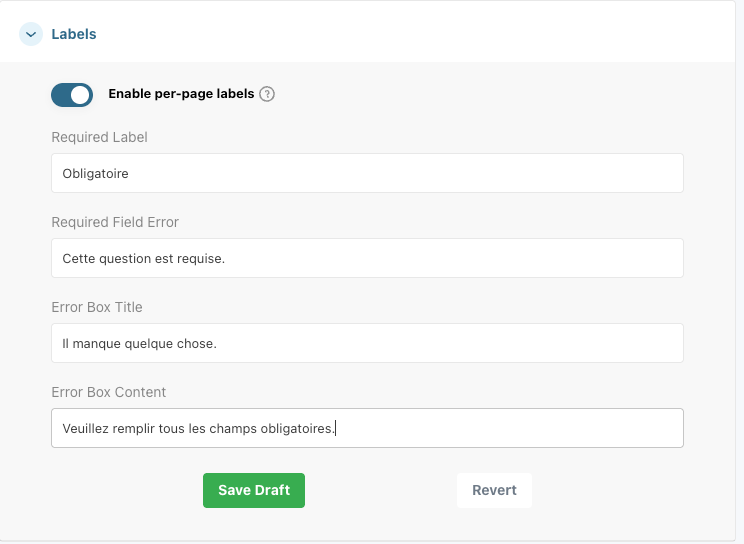The width and height of the screenshot is (744, 544).
Task: Click the 'Cette question est requise.' text
Action: click(143, 258)
